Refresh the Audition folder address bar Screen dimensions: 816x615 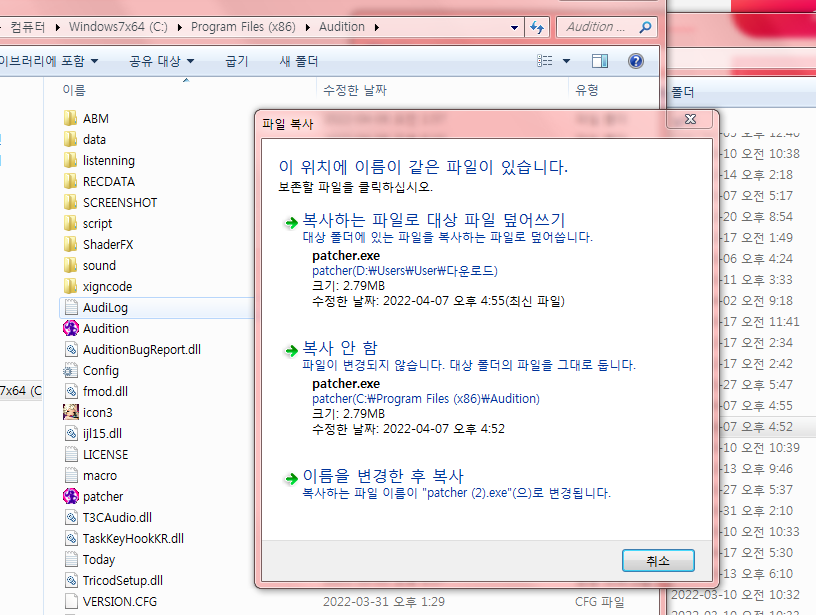tap(537, 27)
